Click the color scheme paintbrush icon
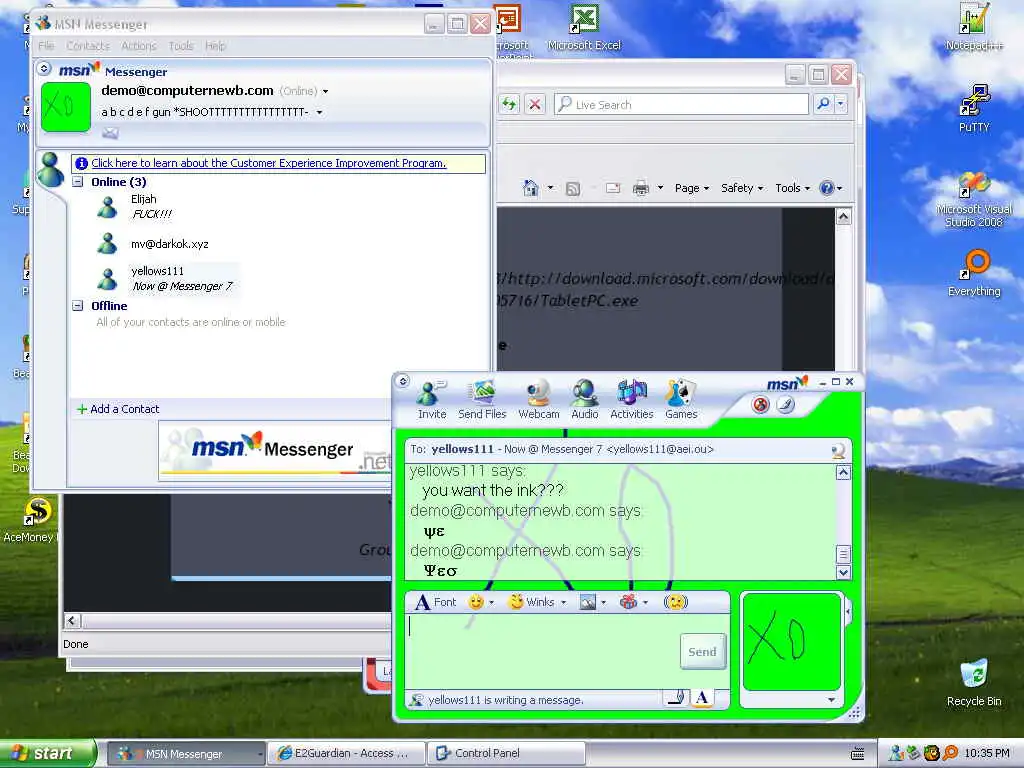This screenshot has height=768, width=1024. pyautogui.click(x=786, y=405)
